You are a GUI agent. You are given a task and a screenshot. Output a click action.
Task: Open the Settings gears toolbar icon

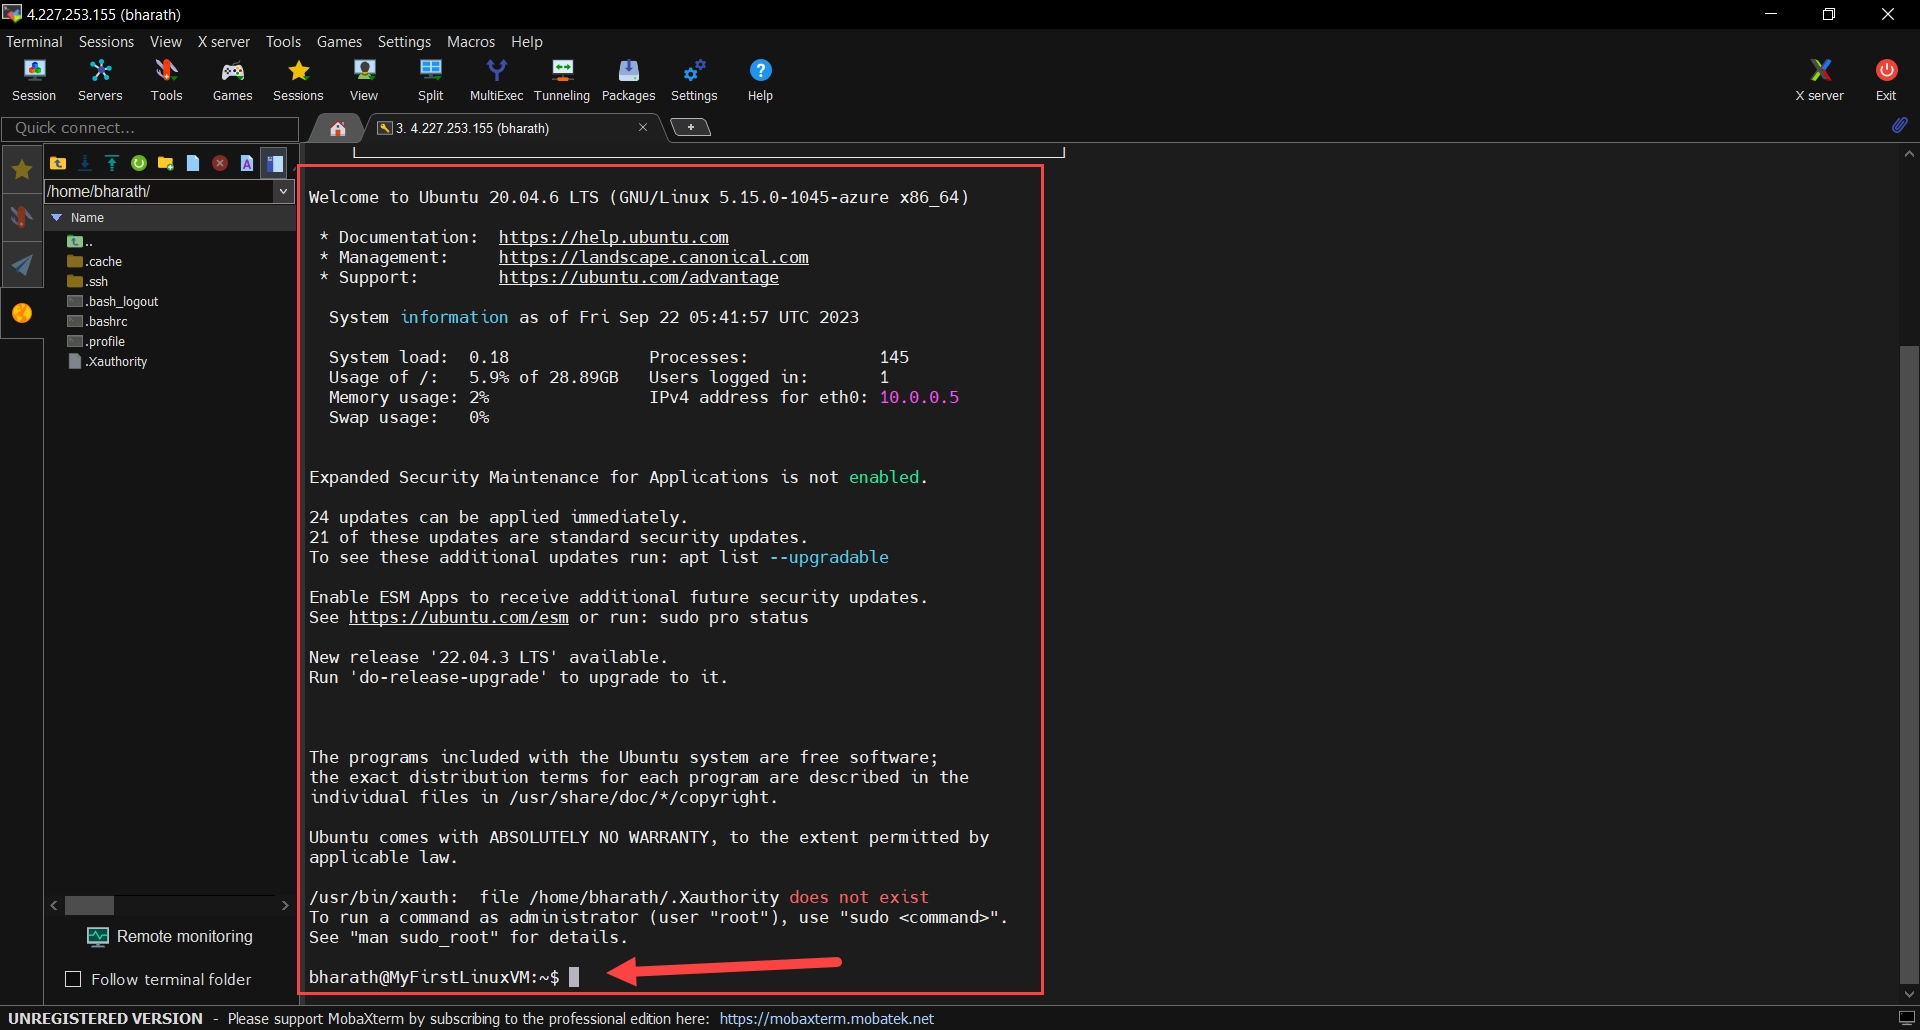694,80
